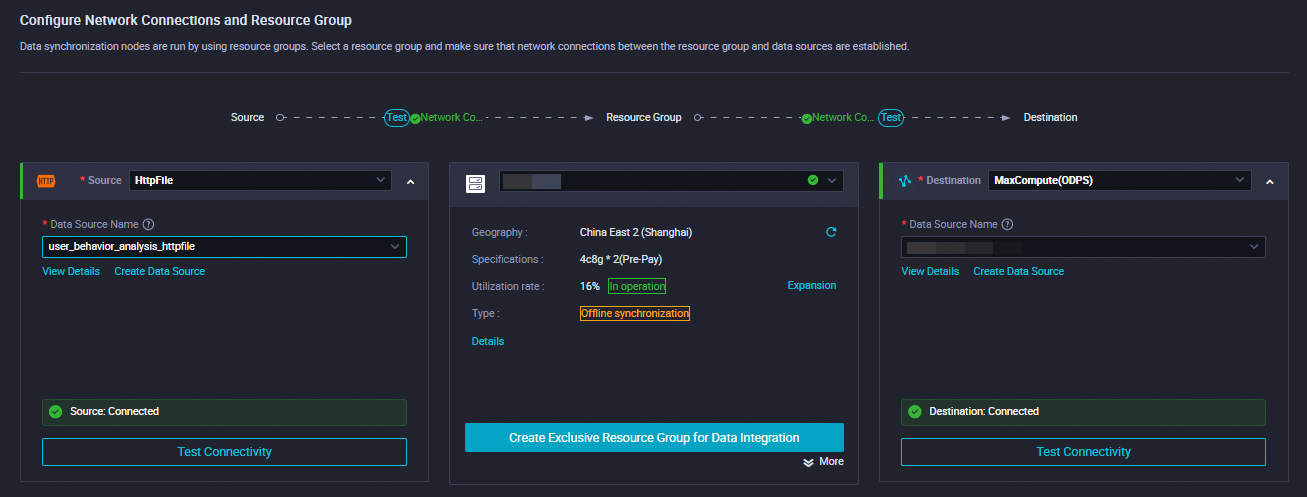Click the Offline synchronization type tag
Viewport: 1307px width, 497px height.
point(635,314)
